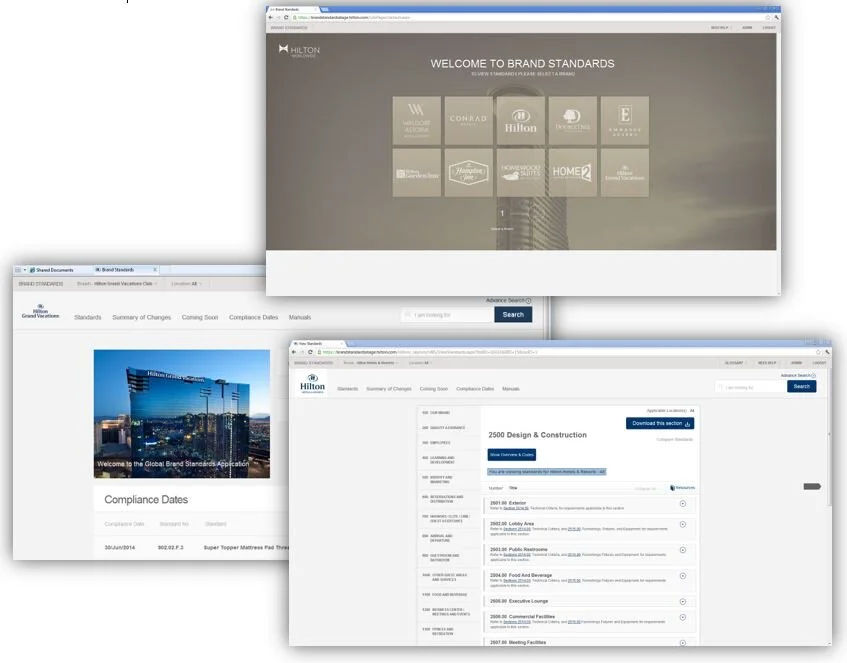The height and width of the screenshot is (663, 847).
Task: Pick the DoubleTree brand tile
Action: point(573,120)
